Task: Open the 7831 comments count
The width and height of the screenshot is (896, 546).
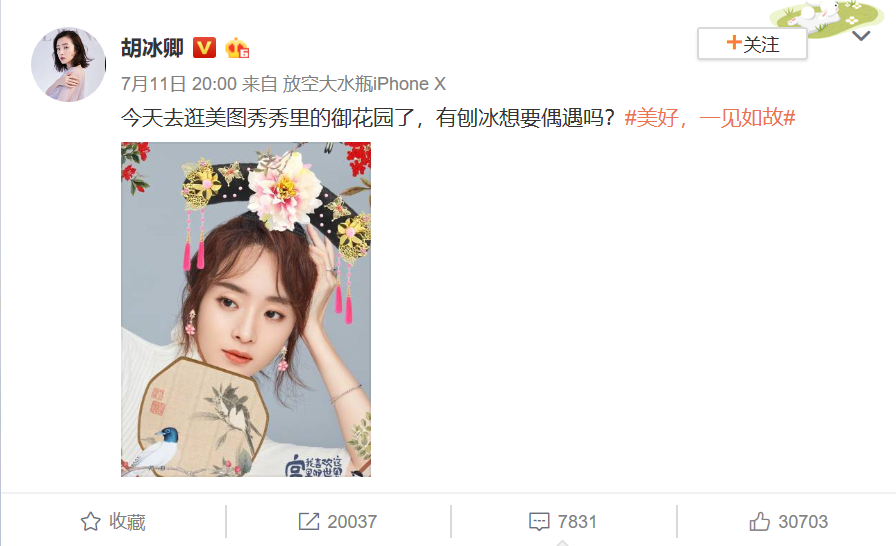Action: (577, 521)
